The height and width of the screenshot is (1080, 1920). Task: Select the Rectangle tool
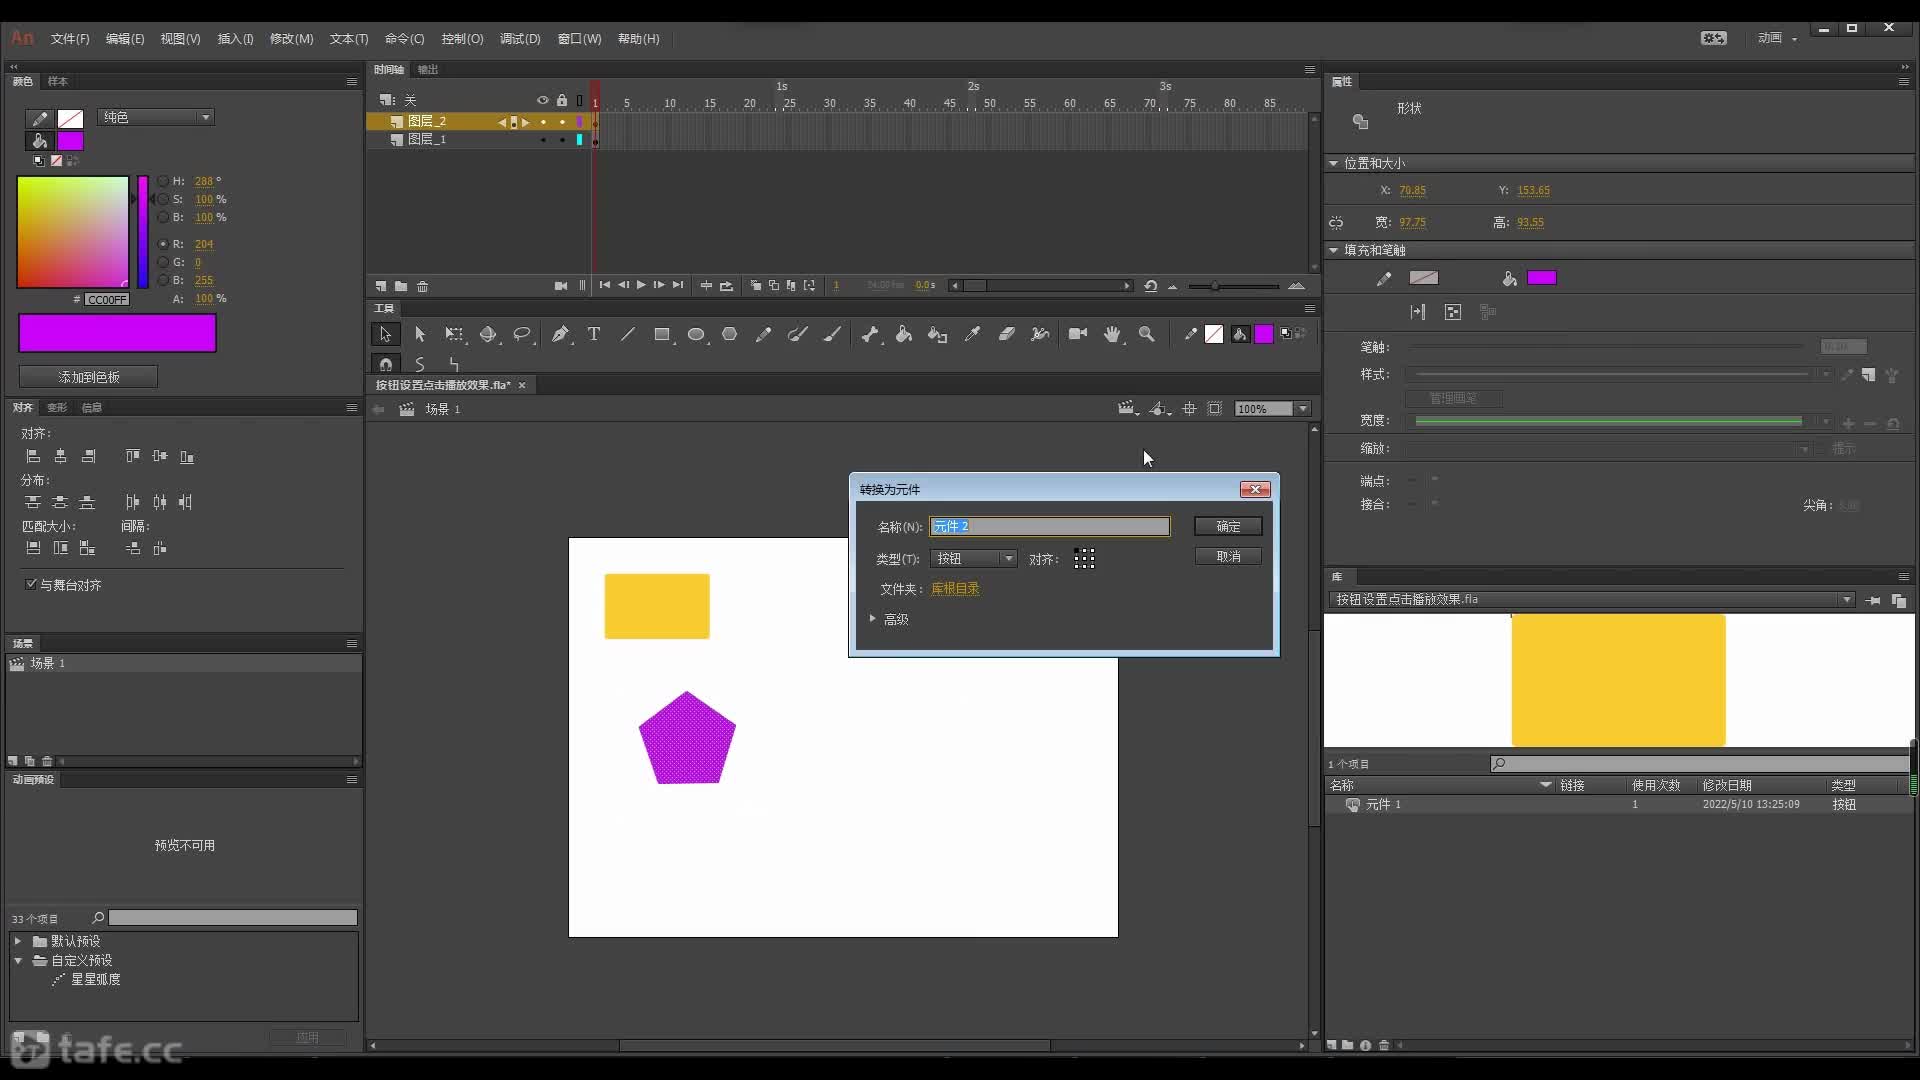[x=662, y=334]
